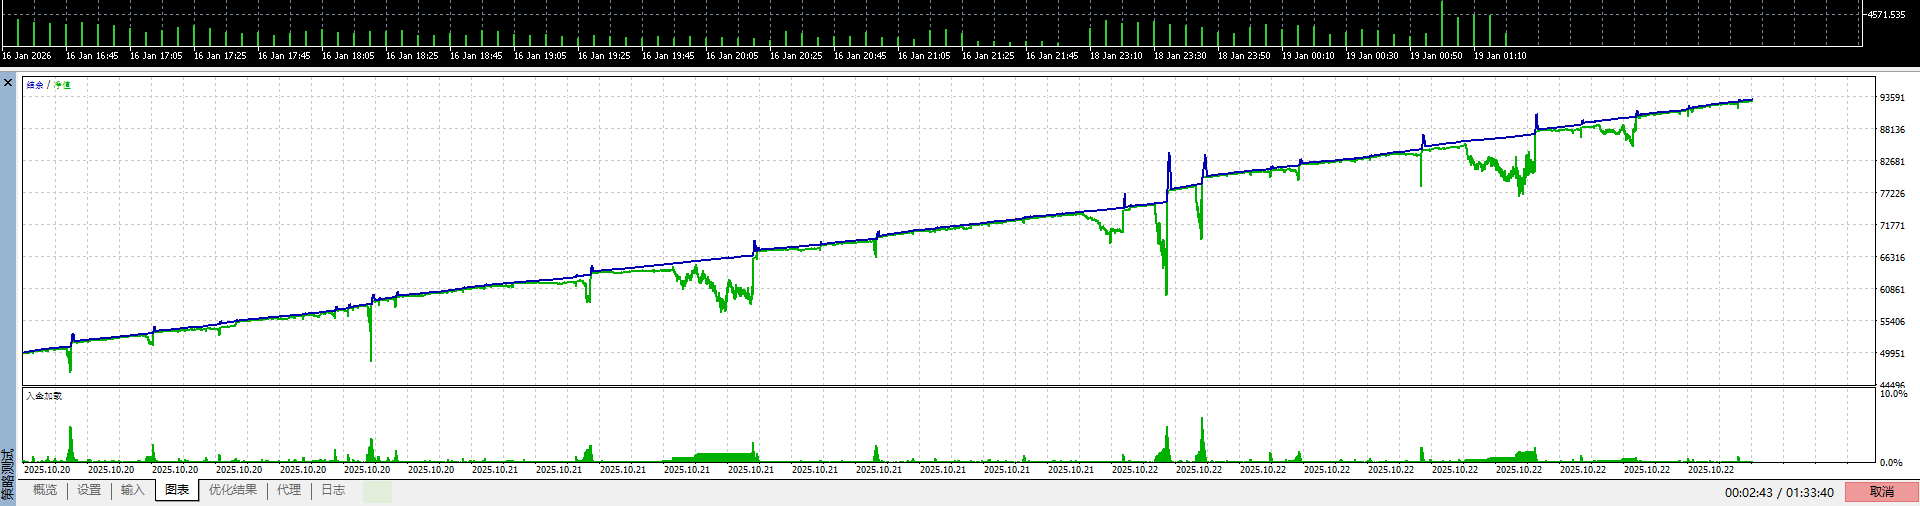Viewport: 1920px width, 506px height.
Task: Open the 日志 tab
Action: (x=333, y=490)
